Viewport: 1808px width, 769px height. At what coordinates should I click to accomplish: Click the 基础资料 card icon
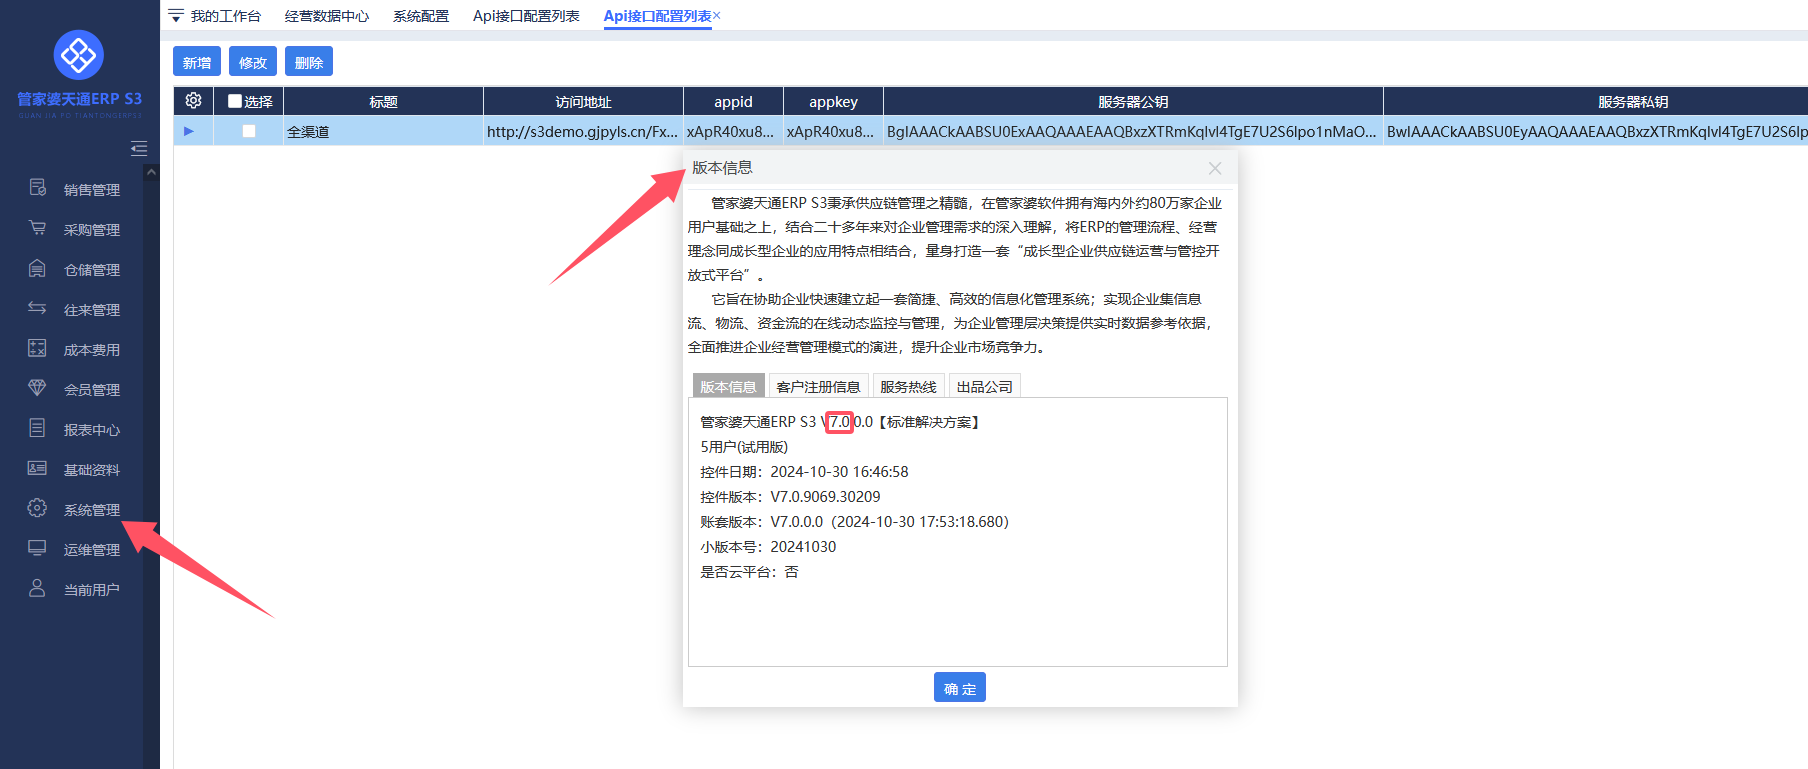coord(37,468)
